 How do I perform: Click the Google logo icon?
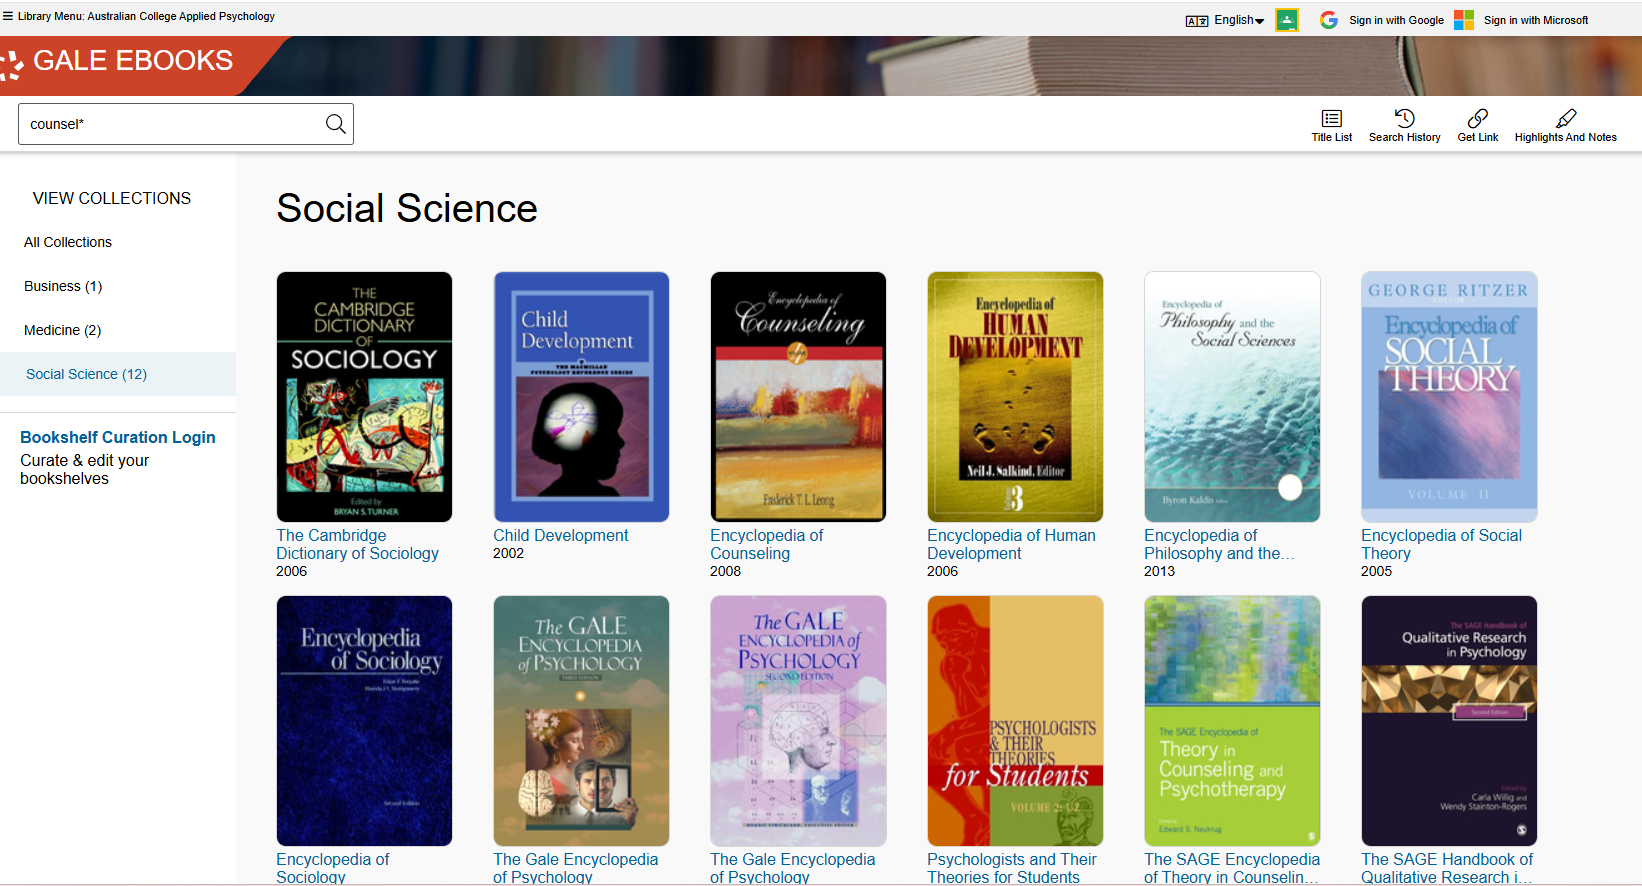tap(1329, 20)
